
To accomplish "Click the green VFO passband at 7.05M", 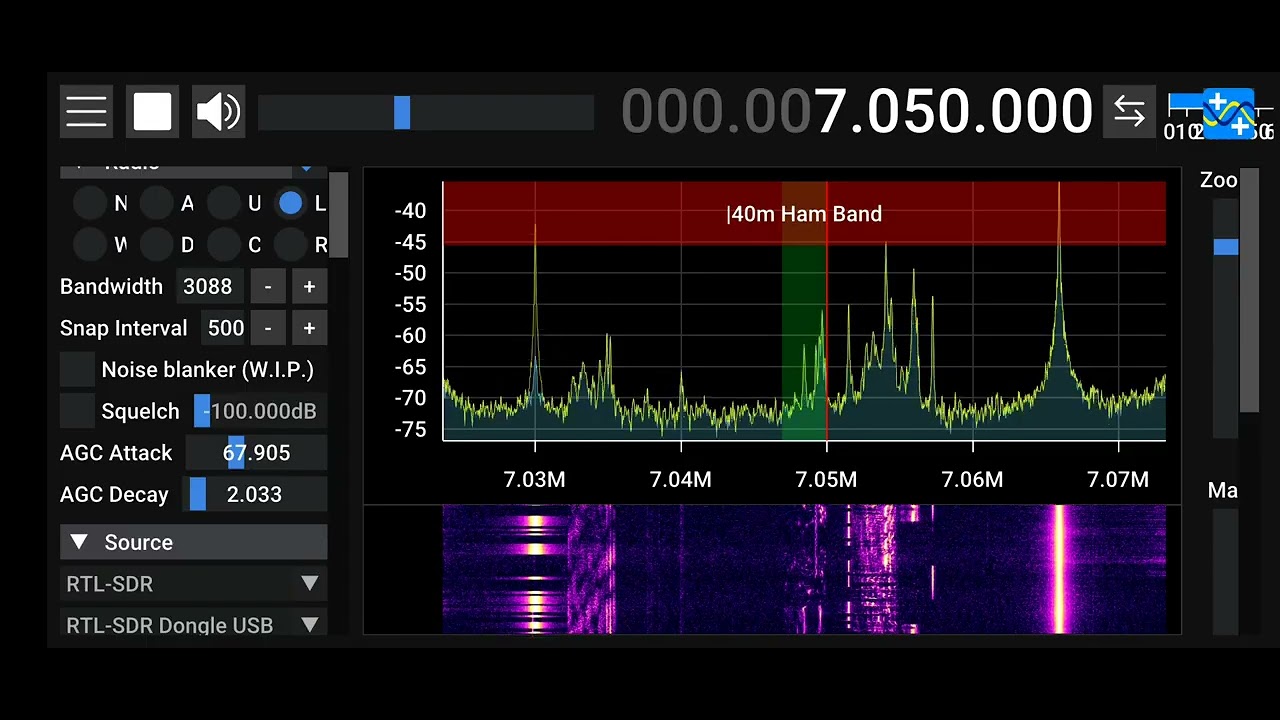I will point(803,311).
